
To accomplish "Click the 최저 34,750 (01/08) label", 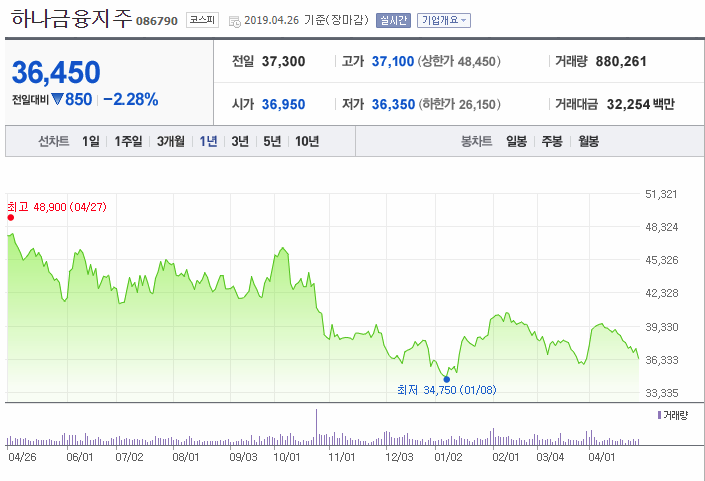I will click(446, 390).
